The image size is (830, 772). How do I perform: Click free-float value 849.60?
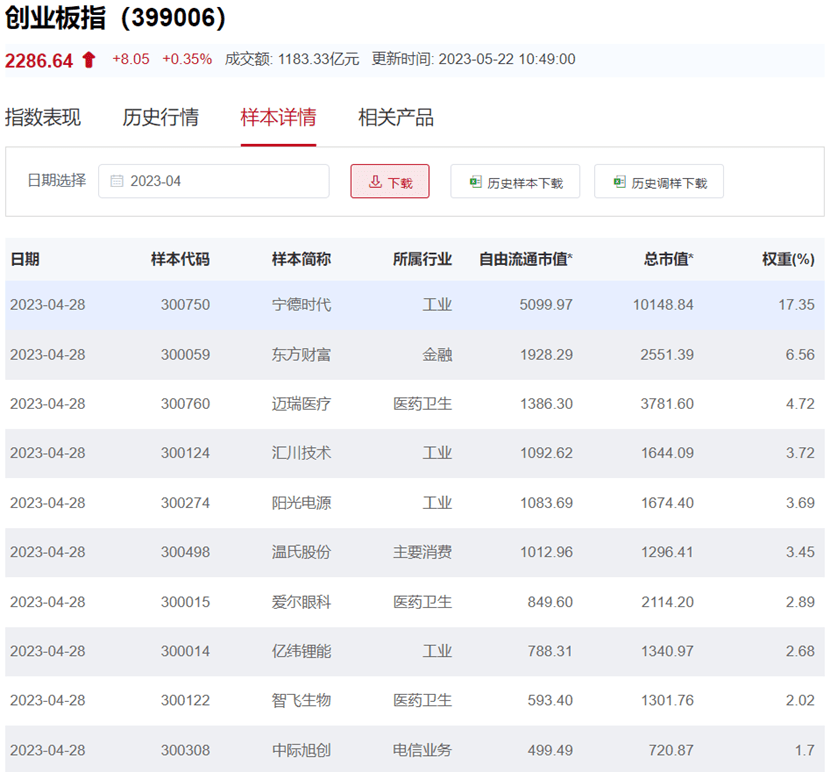[550, 602]
